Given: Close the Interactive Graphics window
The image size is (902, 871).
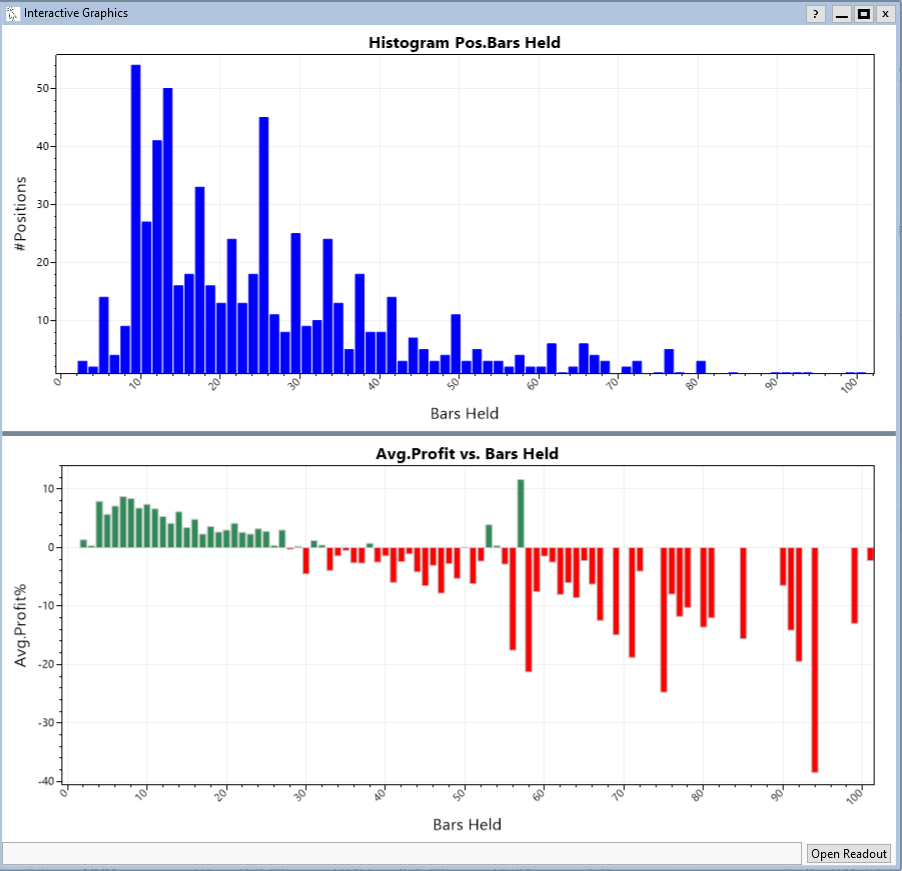Looking at the screenshot, I should click(884, 14).
